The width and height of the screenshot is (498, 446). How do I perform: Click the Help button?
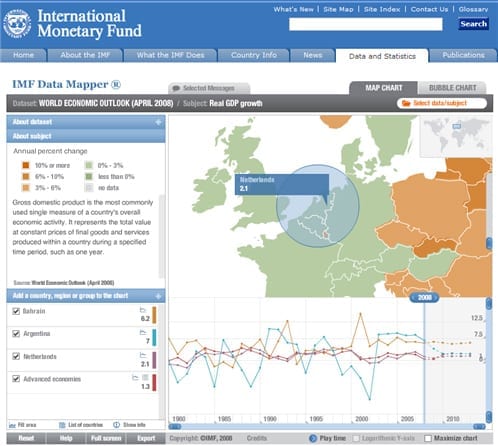click(66, 438)
